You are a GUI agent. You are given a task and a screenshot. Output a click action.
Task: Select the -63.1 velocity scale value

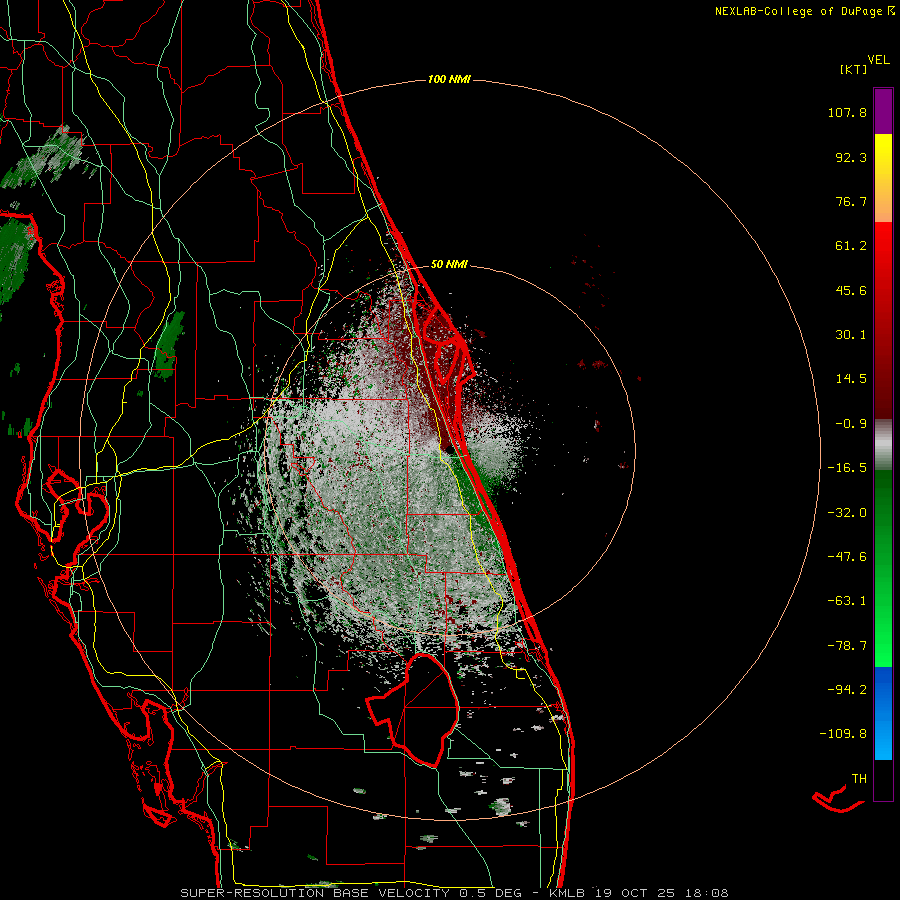(x=847, y=601)
